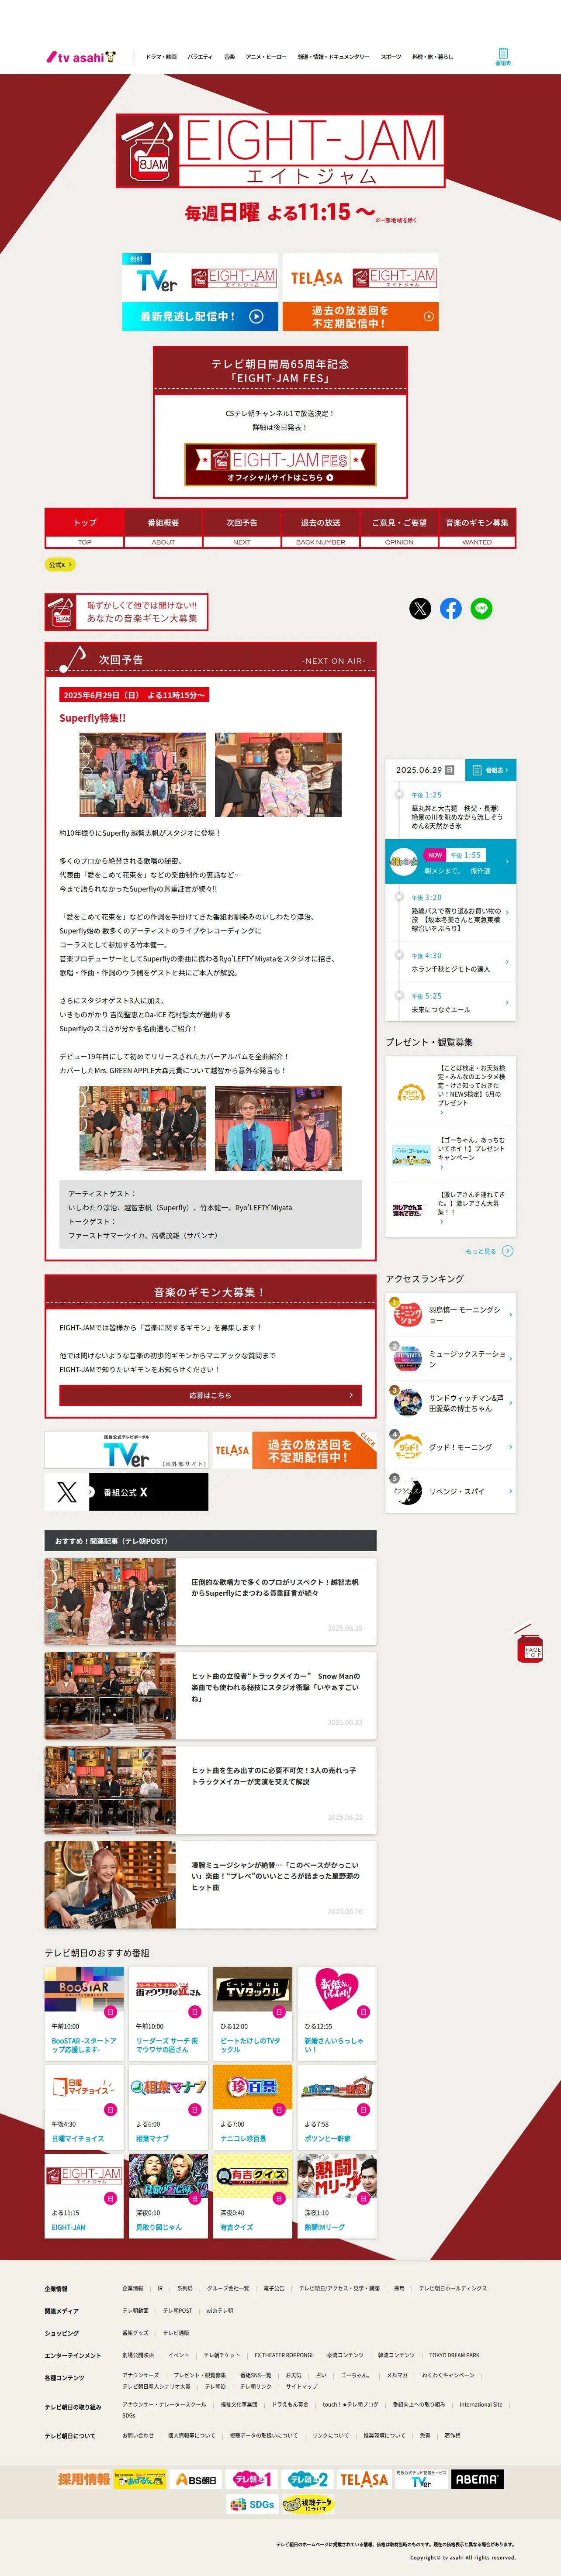Image resolution: width=561 pixels, height=2576 pixels.
Task: Open the TELASA 過去の放送回 banner beside TVer
Action: click(294, 1450)
